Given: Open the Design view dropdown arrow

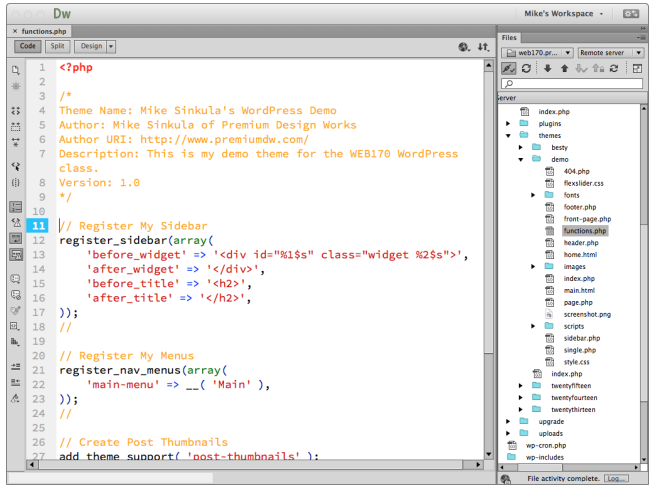Looking at the screenshot, I should coord(111,46).
